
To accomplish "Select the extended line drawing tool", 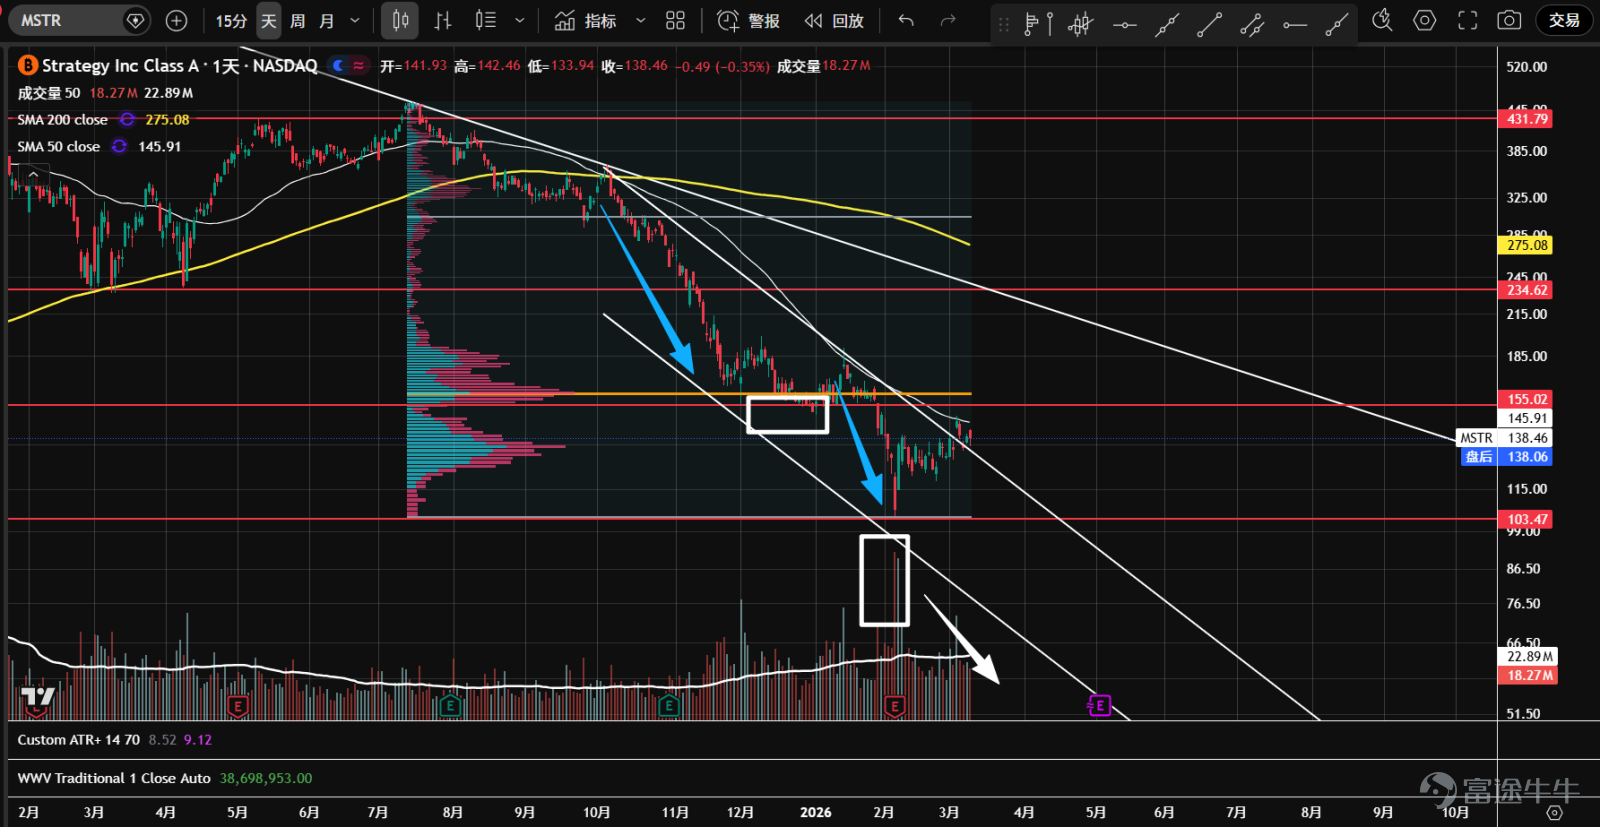I will (1167, 24).
